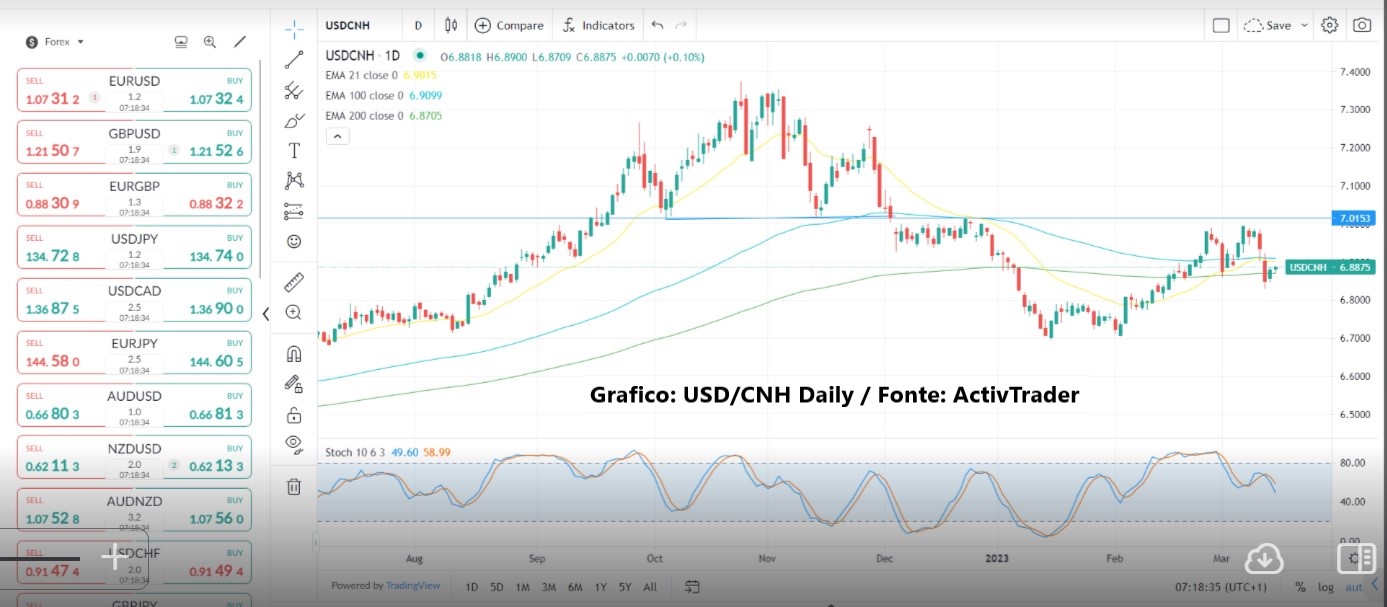
Task: Open the D interval dropdown
Action: tap(417, 25)
